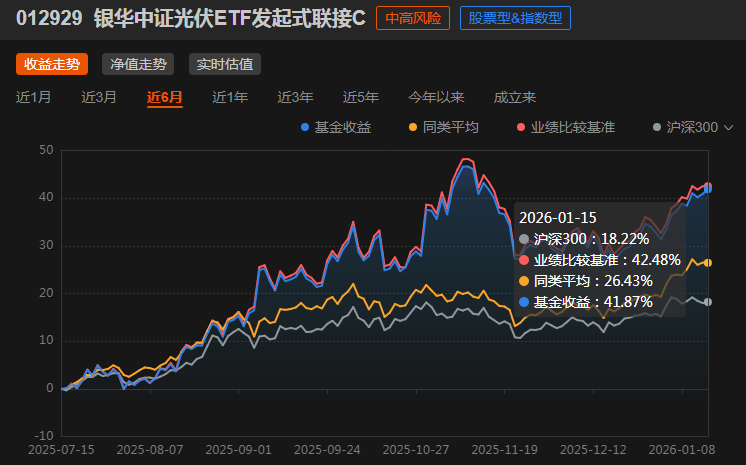Click the x-axis label 2025-07-15
The image size is (746, 465).
[61, 450]
